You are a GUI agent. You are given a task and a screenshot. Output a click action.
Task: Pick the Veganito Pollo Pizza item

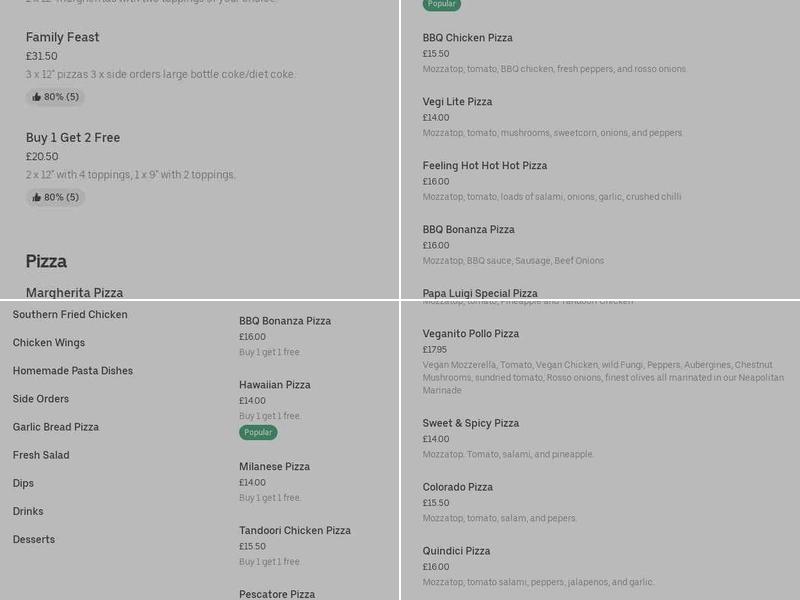[471, 333]
